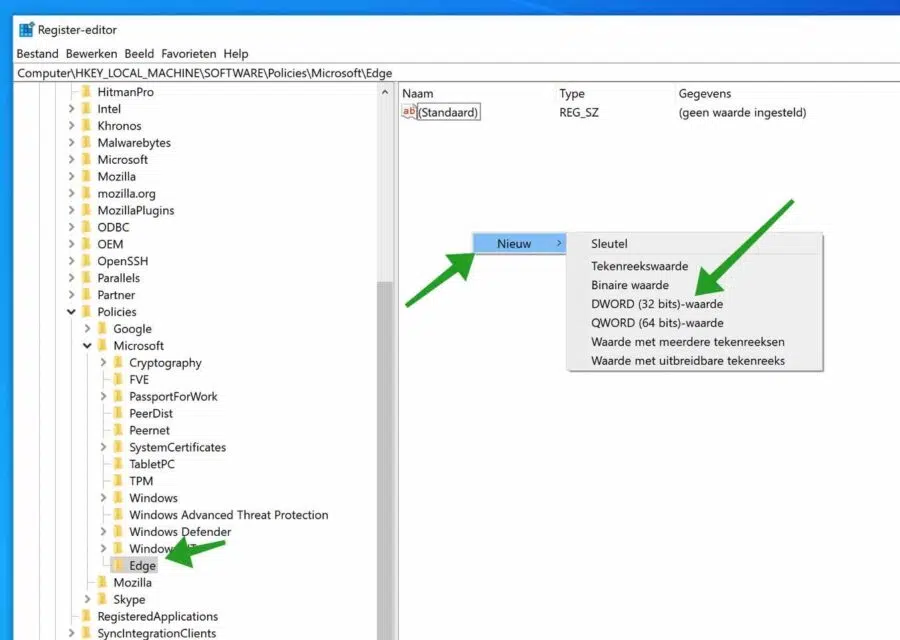Click the Register-editor app icon in title bar
Image resolution: width=900 pixels, height=640 pixels.
(26, 30)
